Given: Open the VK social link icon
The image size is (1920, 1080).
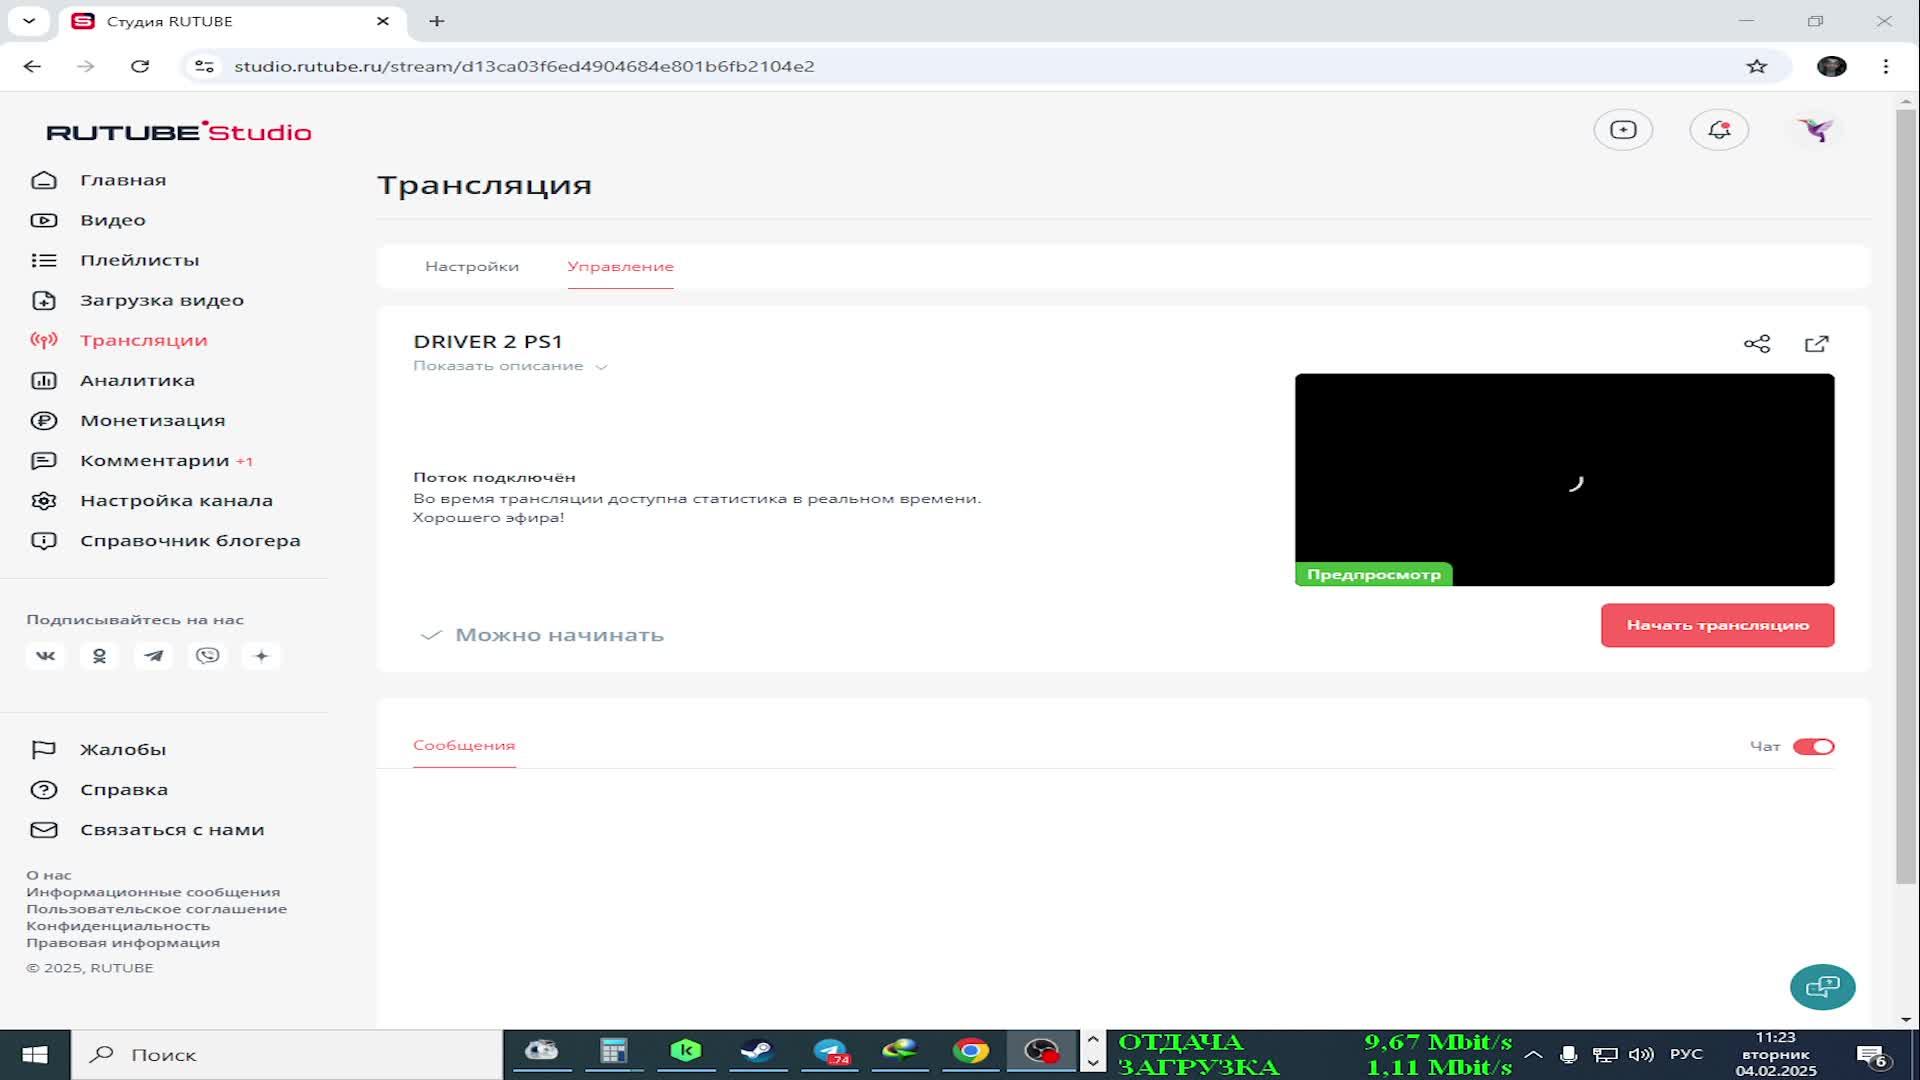Looking at the screenshot, I should 46,656.
